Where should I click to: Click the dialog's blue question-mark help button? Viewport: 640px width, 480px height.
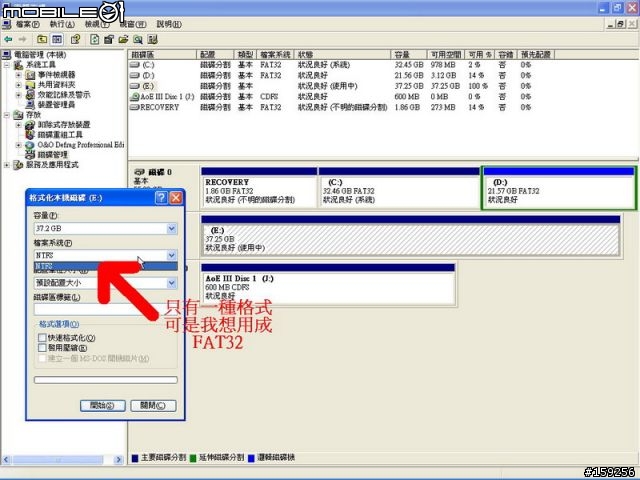161,198
